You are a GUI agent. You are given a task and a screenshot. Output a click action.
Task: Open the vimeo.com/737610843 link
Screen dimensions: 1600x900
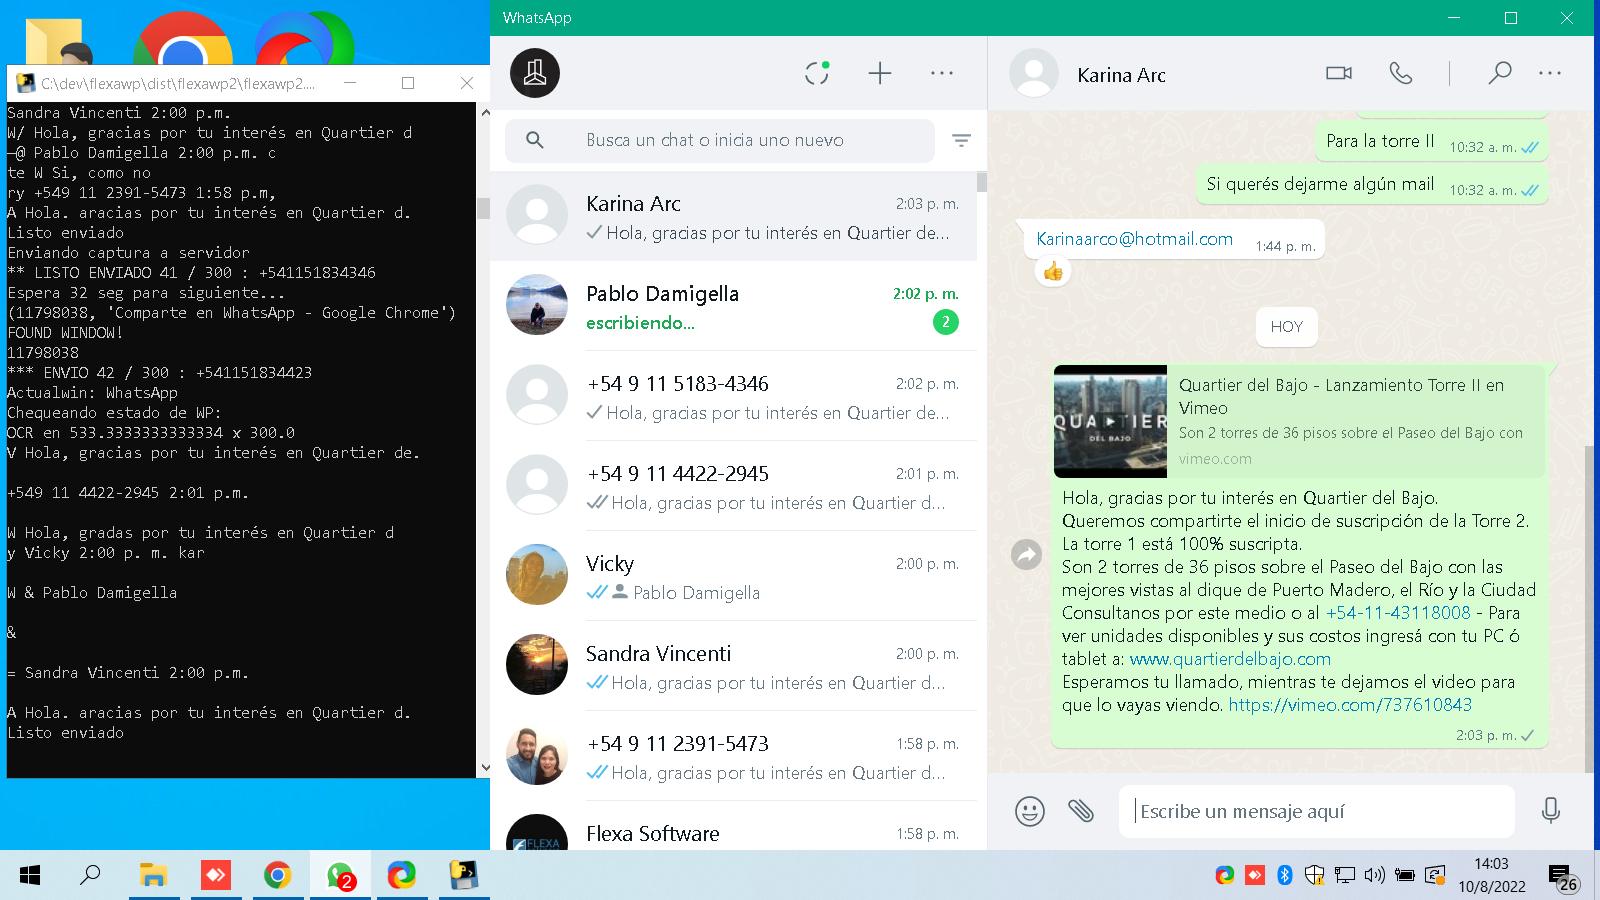point(1350,705)
